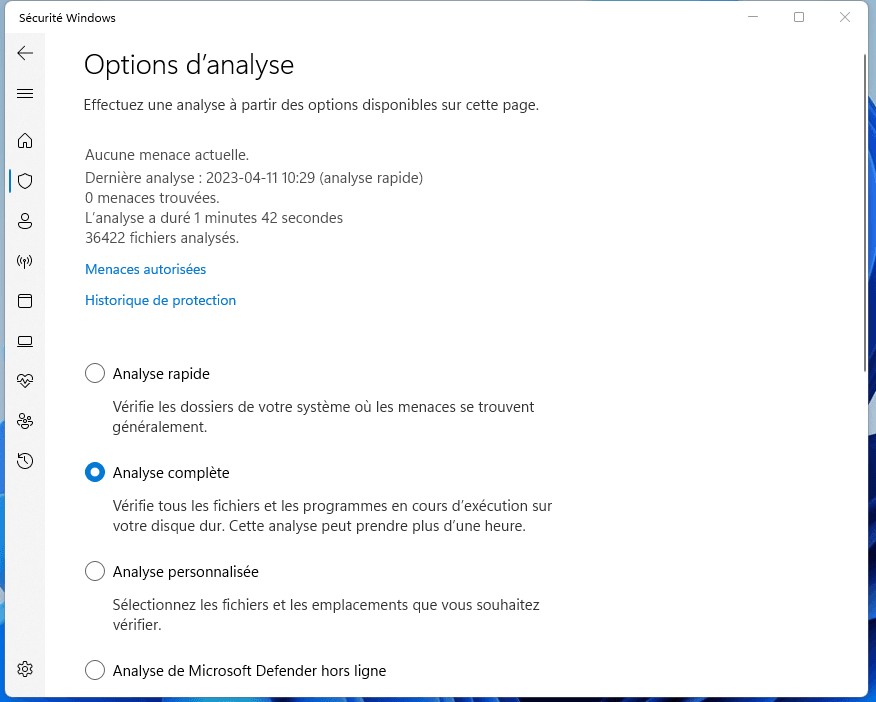
Task: Open the hamburger navigation menu
Action: click(25, 94)
